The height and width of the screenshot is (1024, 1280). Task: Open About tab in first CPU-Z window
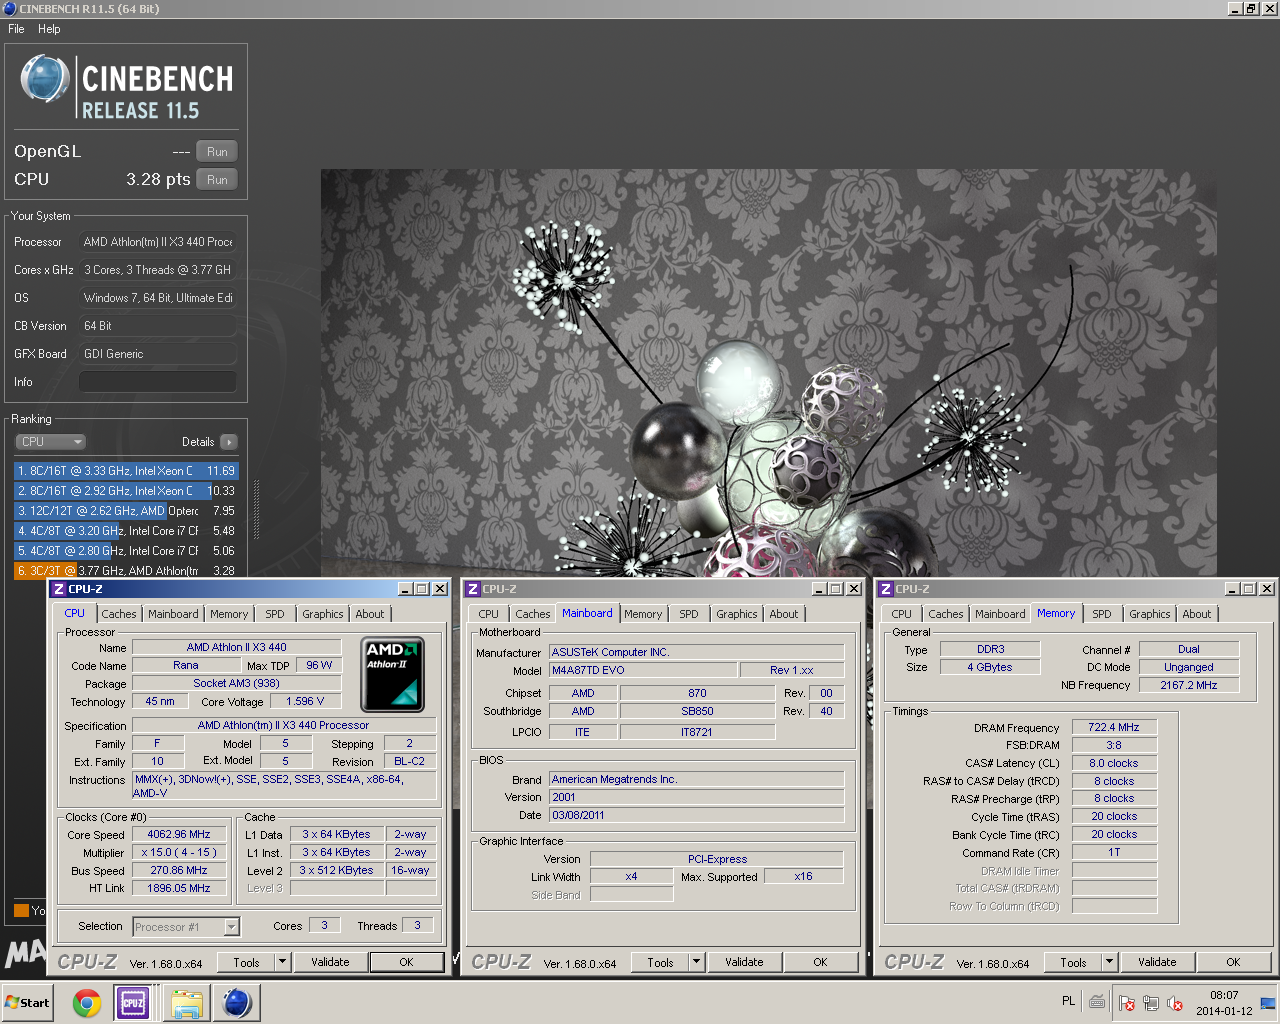pyautogui.click(x=370, y=614)
